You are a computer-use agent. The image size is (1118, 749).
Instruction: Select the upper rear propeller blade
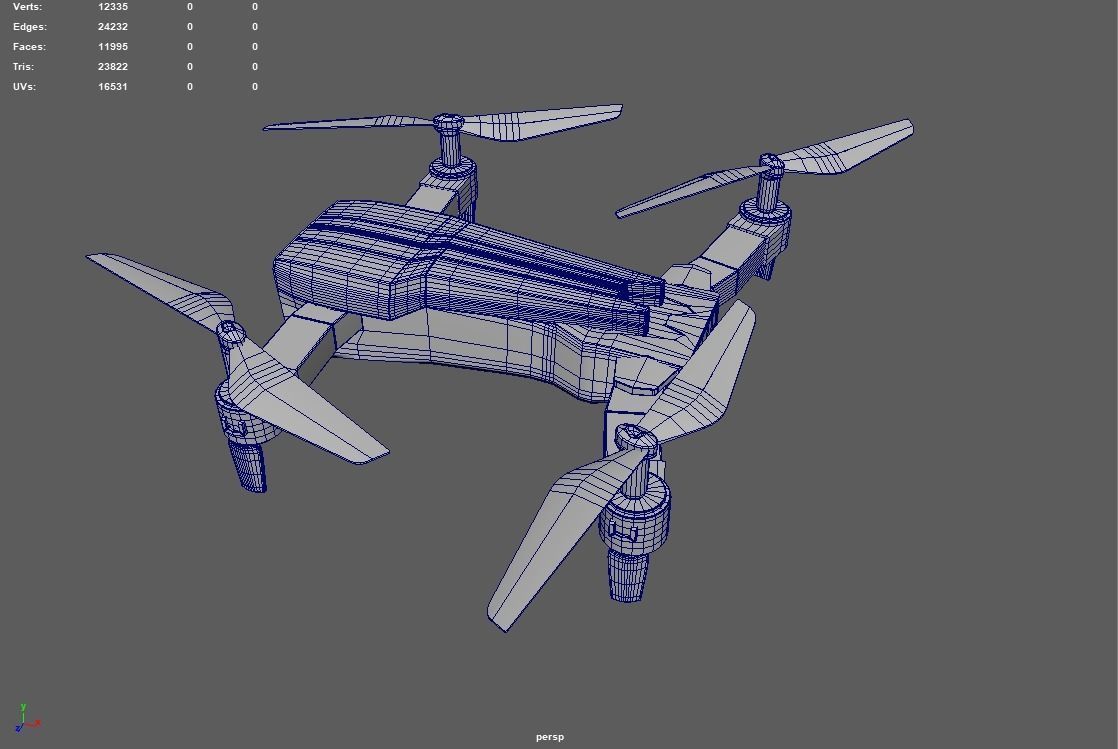point(542,123)
